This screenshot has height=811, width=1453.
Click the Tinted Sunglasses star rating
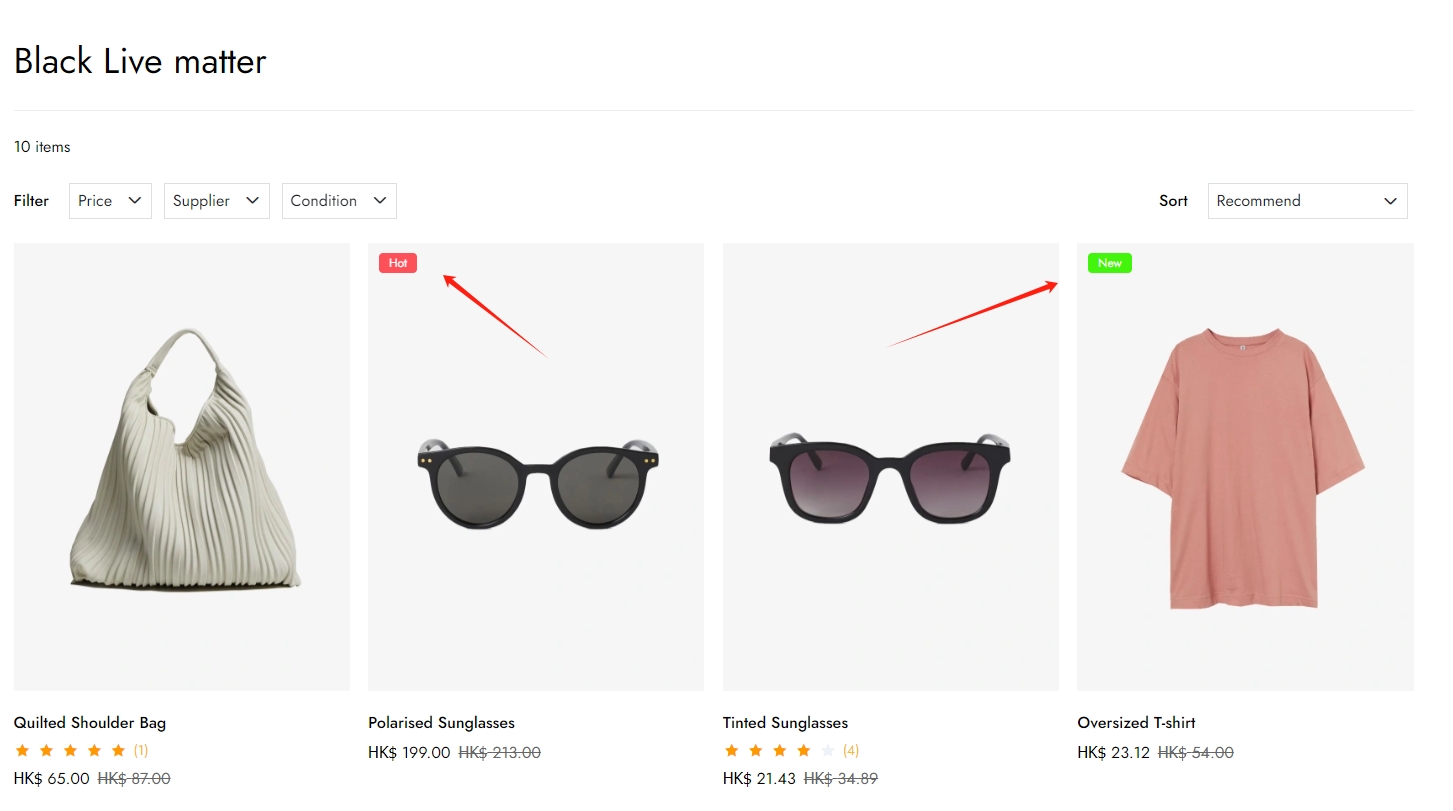779,751
